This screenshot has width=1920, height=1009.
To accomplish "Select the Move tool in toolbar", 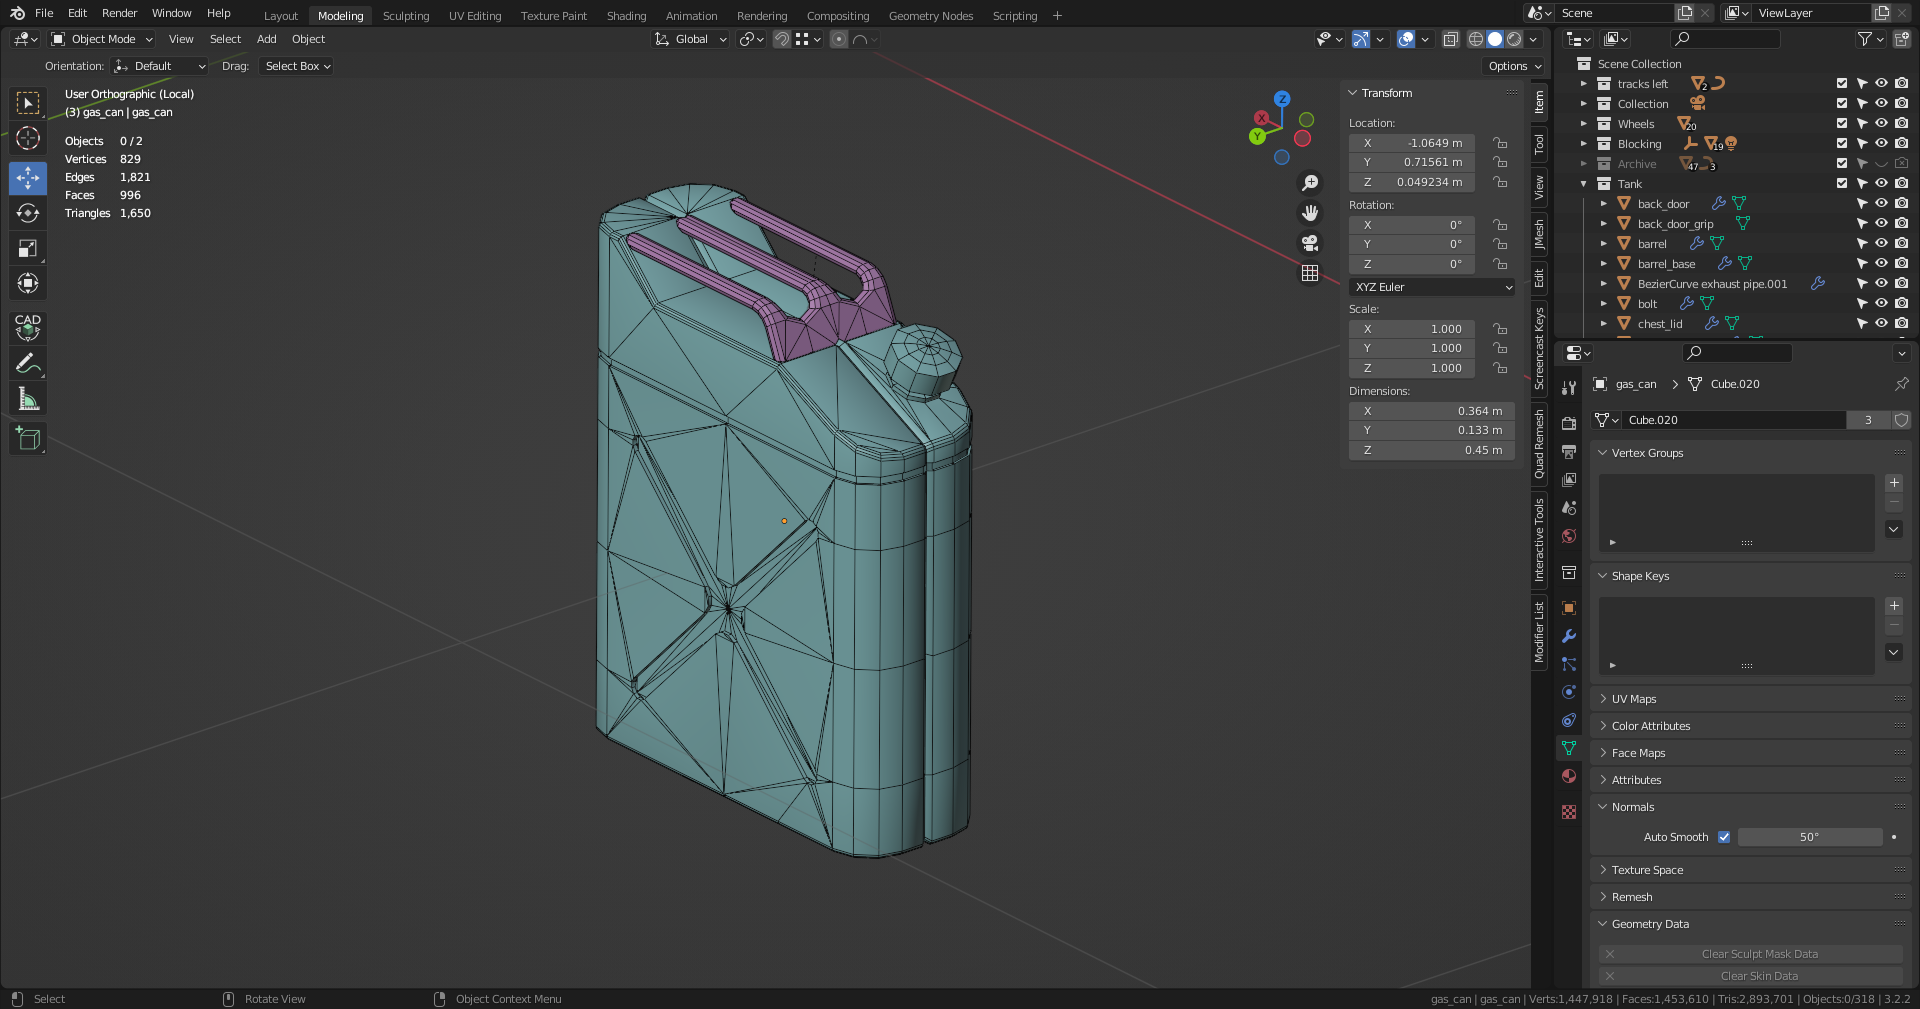I will (28, 178).
